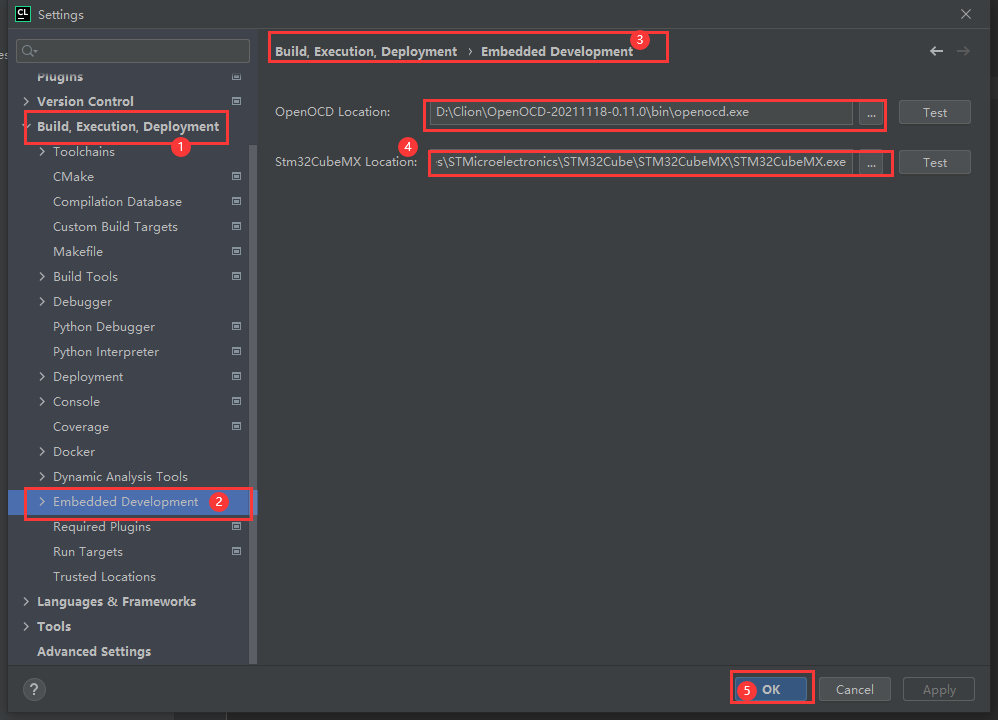
Task: Browse for Stm32CubeMX location with ellipsis button
Action: click(x=871, y=163)
